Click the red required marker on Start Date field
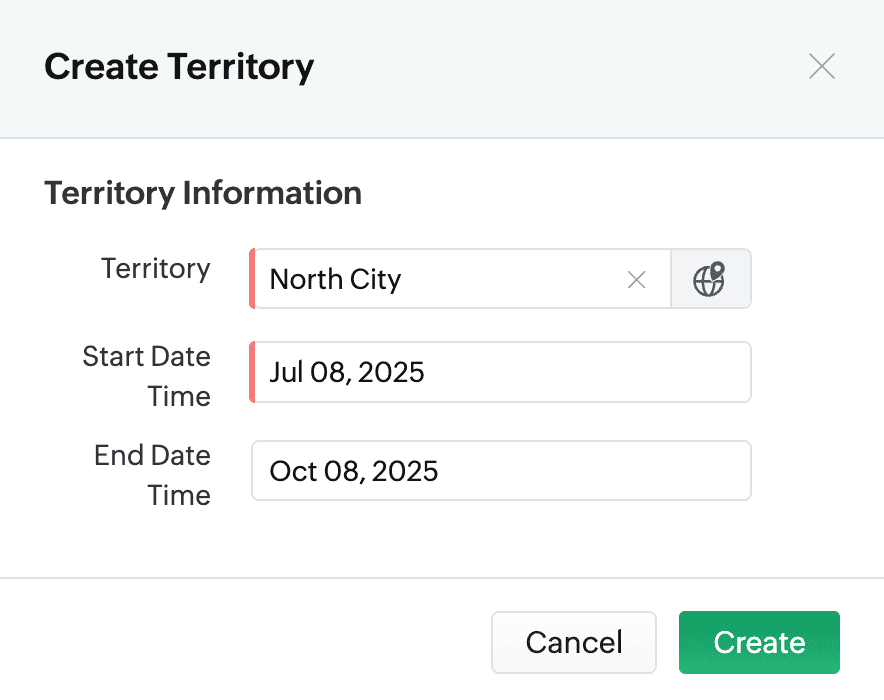The height and width of the screenshot is (700, 884). pos(253,373)
